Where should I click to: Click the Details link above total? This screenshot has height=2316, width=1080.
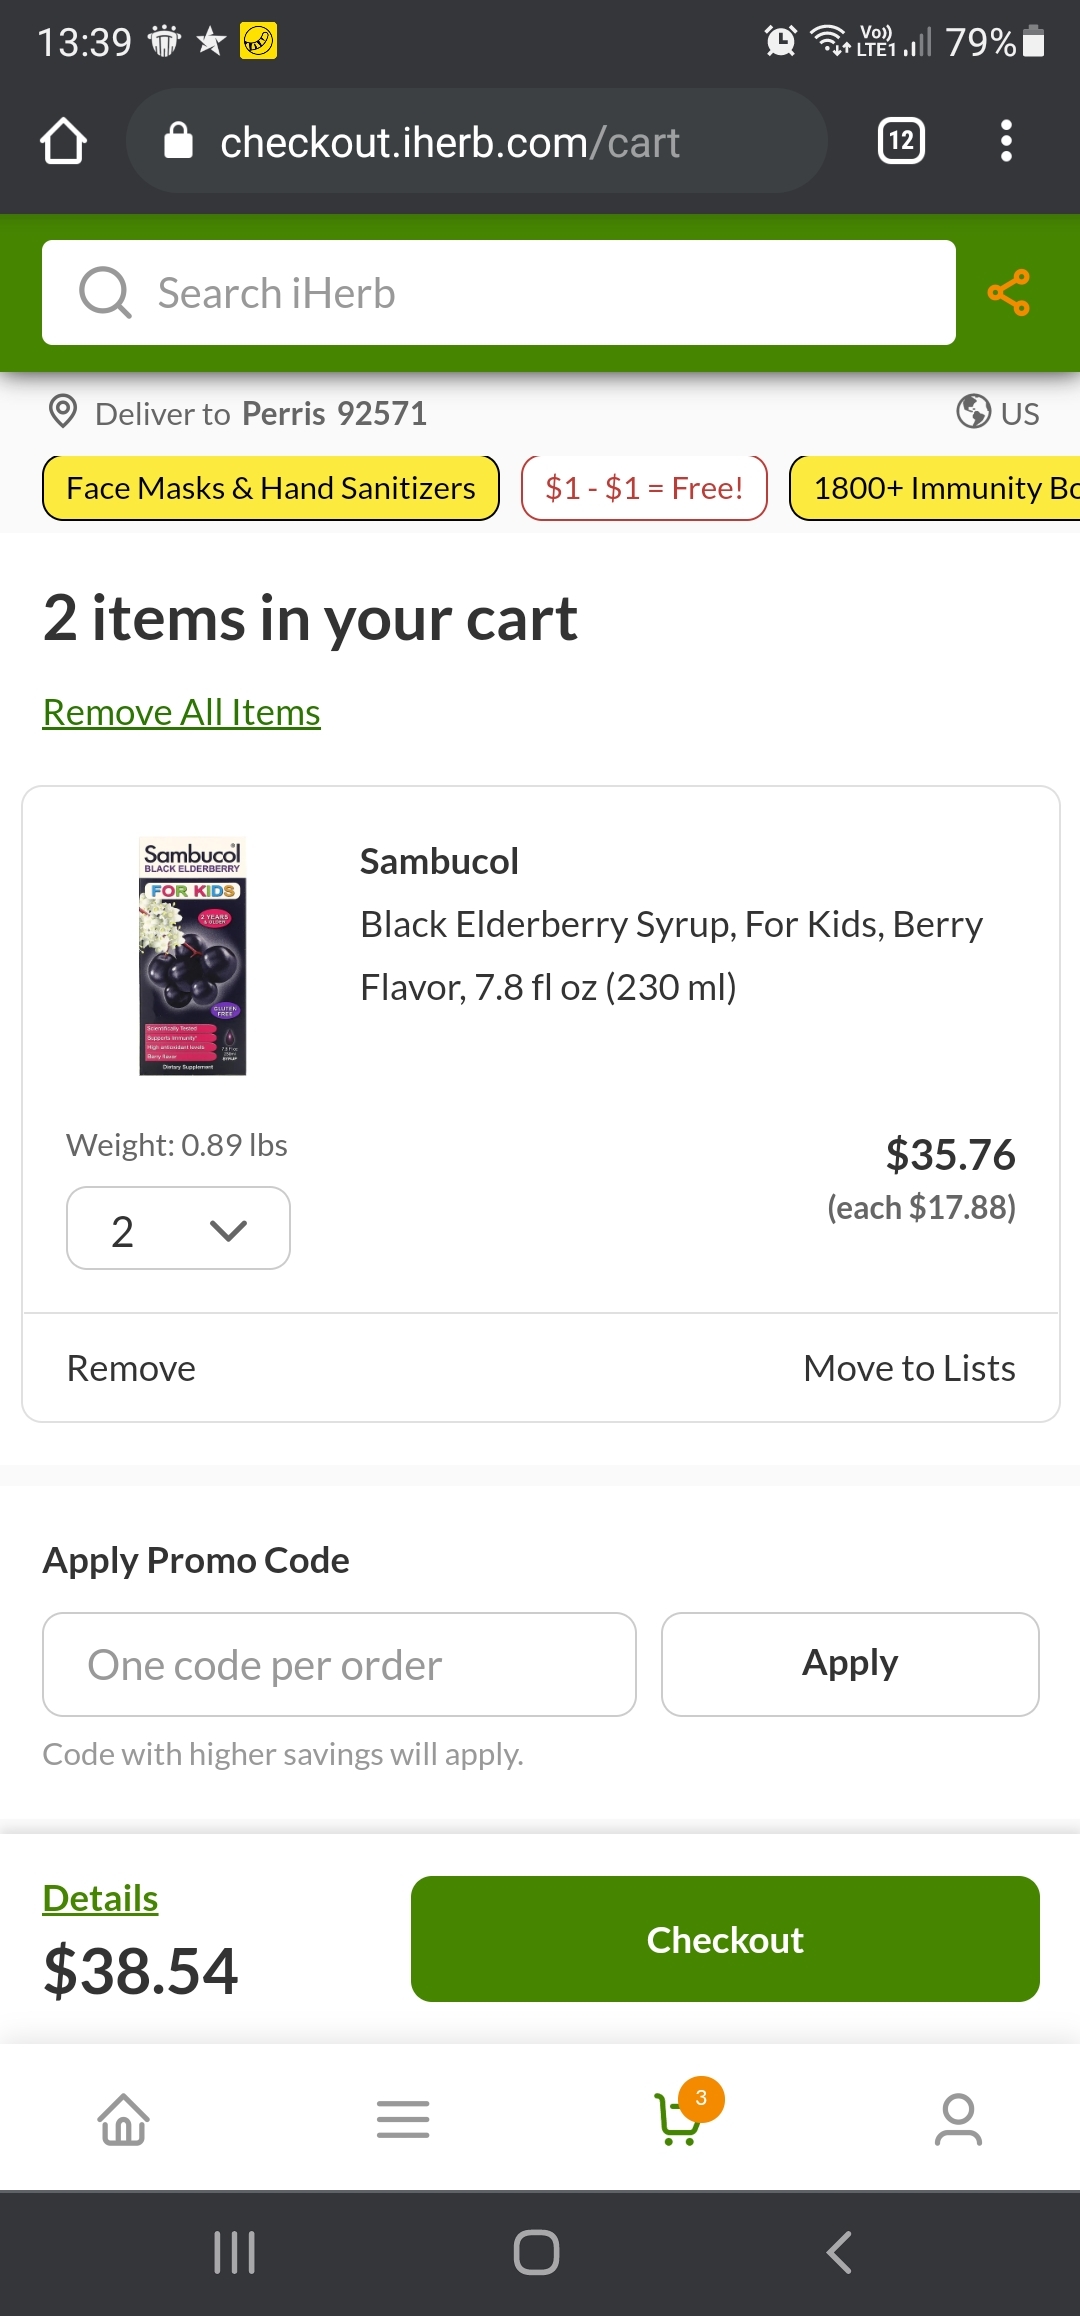(x=100, y=1898)
